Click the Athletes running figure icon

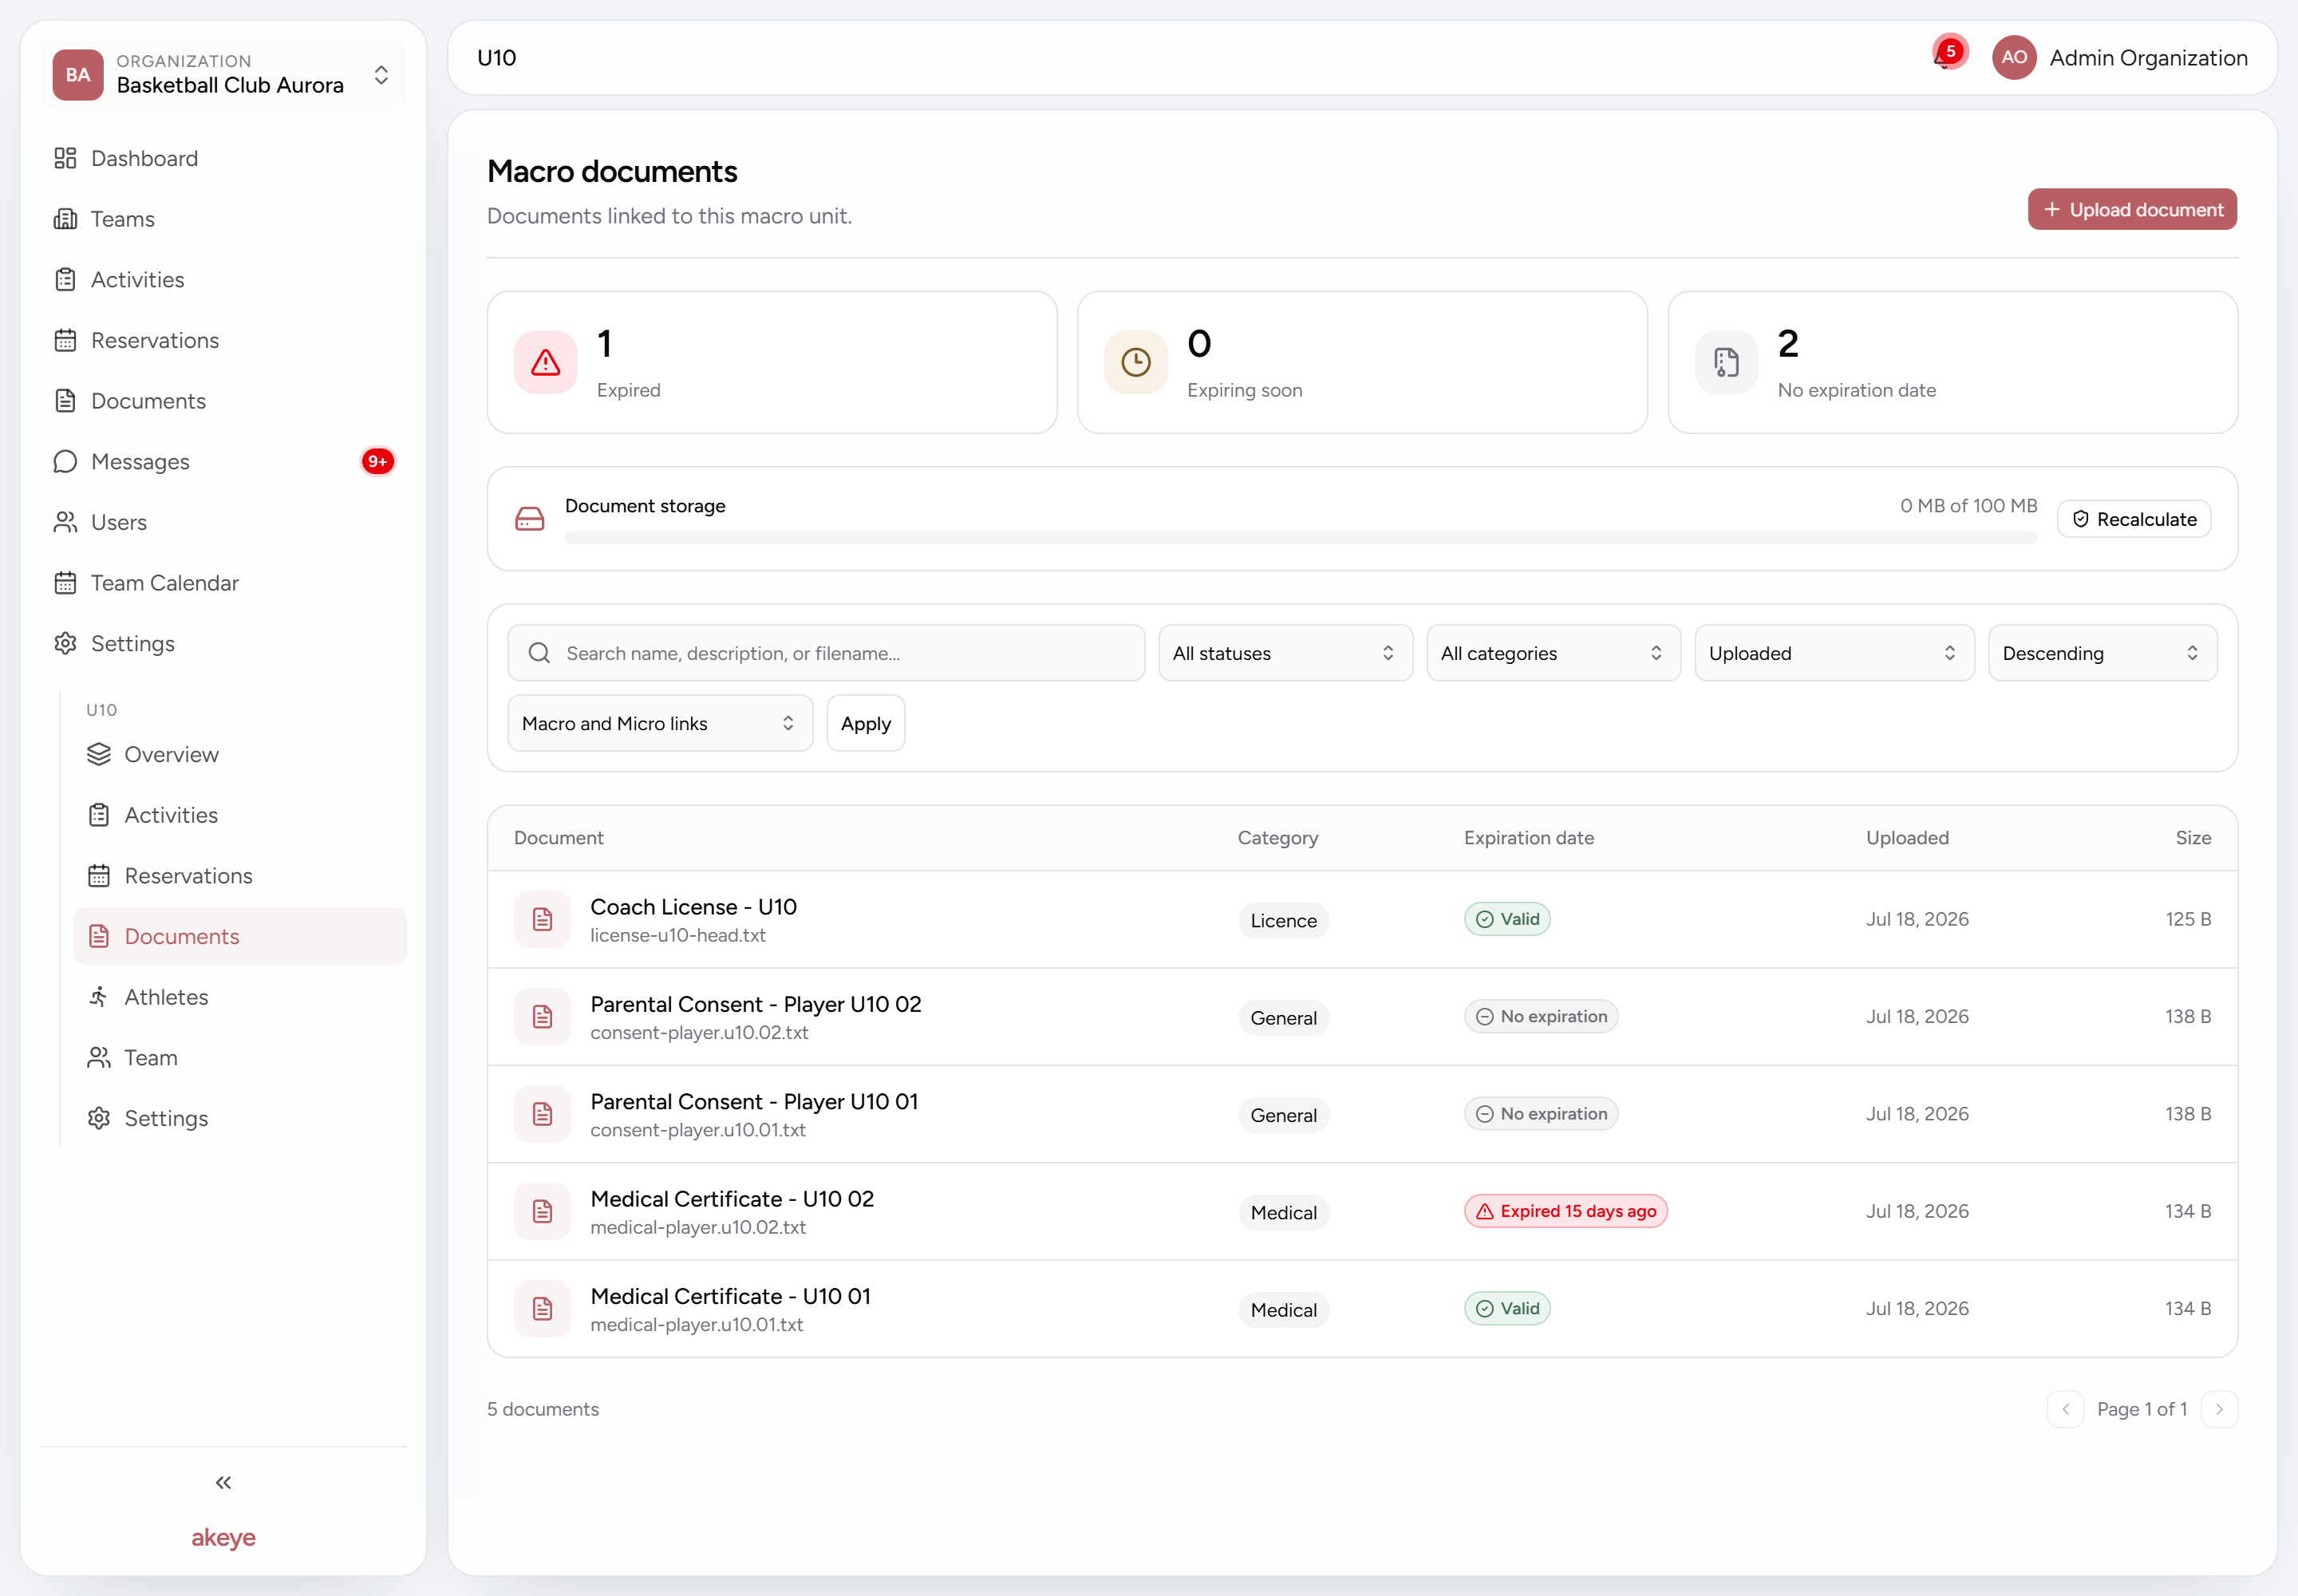tap(99, 997)
